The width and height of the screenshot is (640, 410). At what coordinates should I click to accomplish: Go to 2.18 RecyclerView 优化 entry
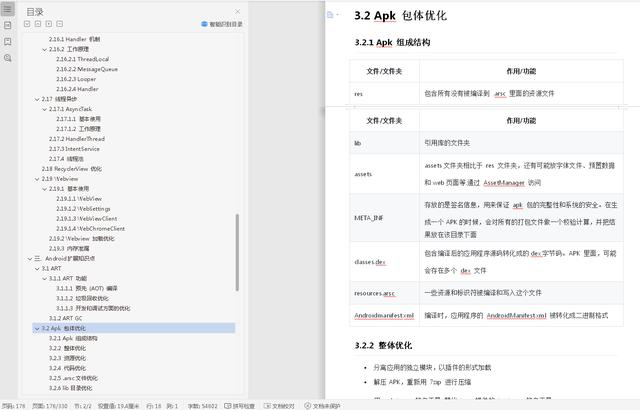(x=71, y=169)
